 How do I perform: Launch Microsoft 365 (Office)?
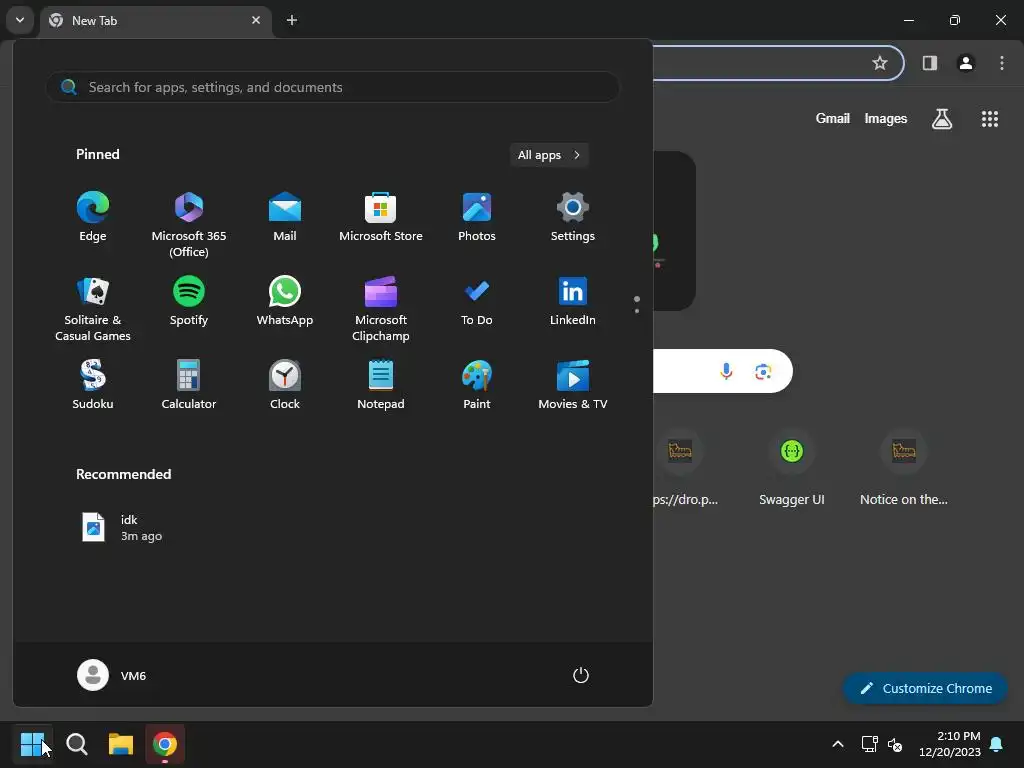click(189, 225)
